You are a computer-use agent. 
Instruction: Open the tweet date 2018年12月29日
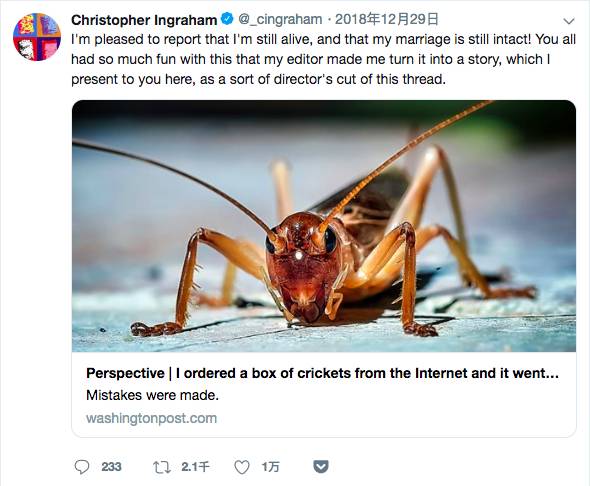pyautogui.click(x=387, y=19)
